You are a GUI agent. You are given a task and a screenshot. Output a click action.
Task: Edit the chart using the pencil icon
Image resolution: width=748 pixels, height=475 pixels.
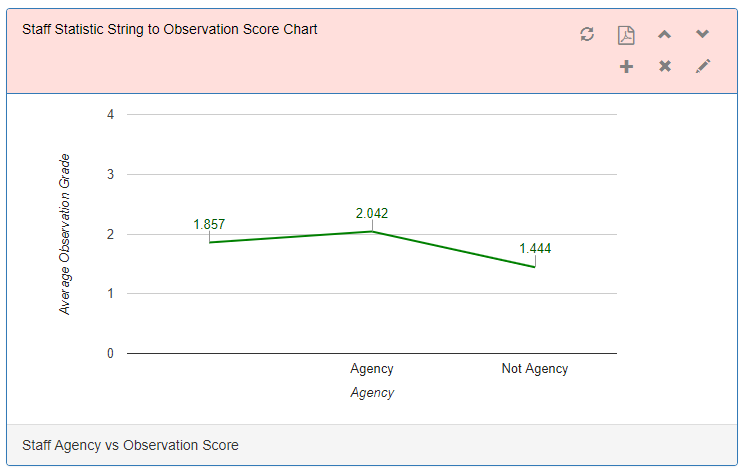tap(703, 66)
